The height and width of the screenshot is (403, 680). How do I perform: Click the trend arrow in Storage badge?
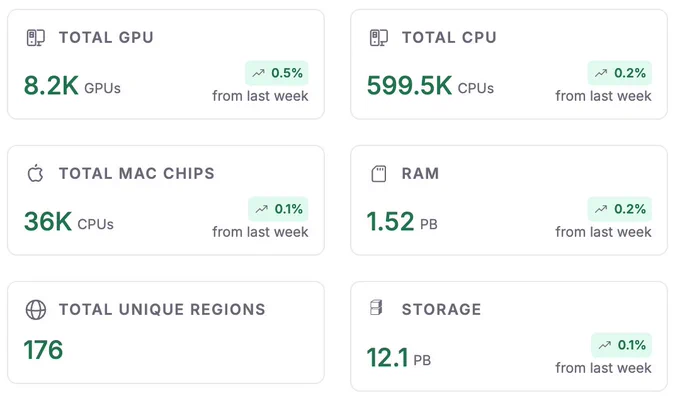(605, 345)
